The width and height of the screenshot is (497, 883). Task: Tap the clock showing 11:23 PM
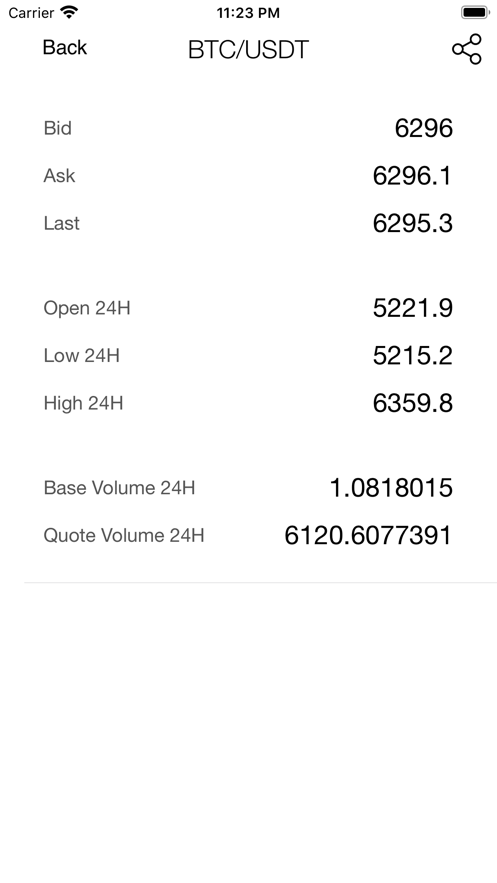[248, 13]
